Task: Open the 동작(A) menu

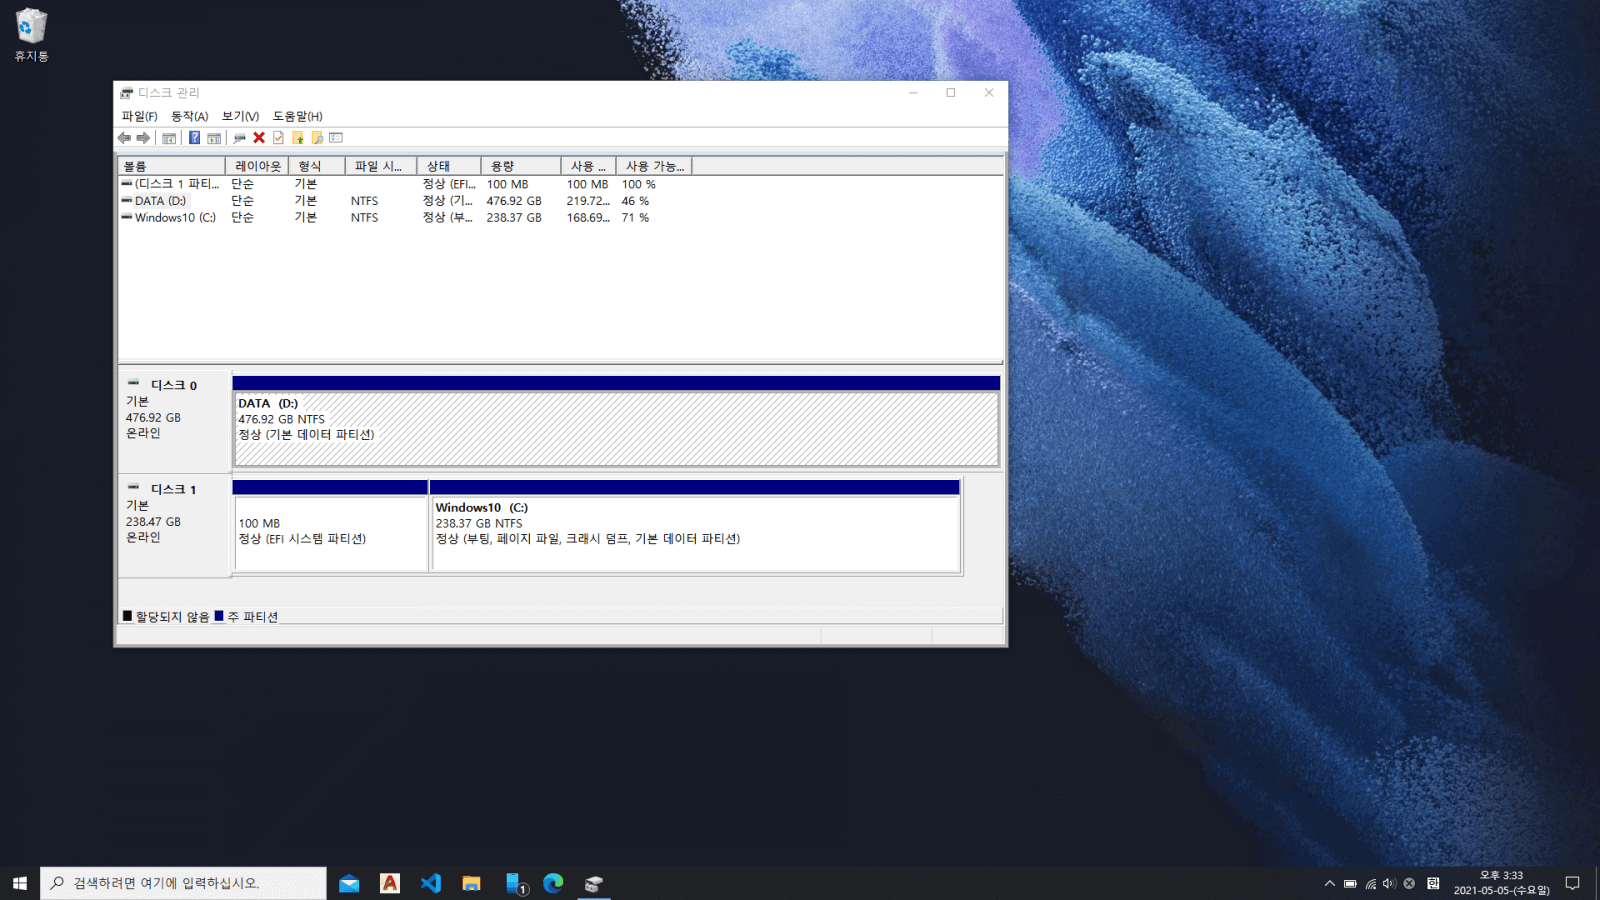Action: pyautogui.click(x=190, y=116)
